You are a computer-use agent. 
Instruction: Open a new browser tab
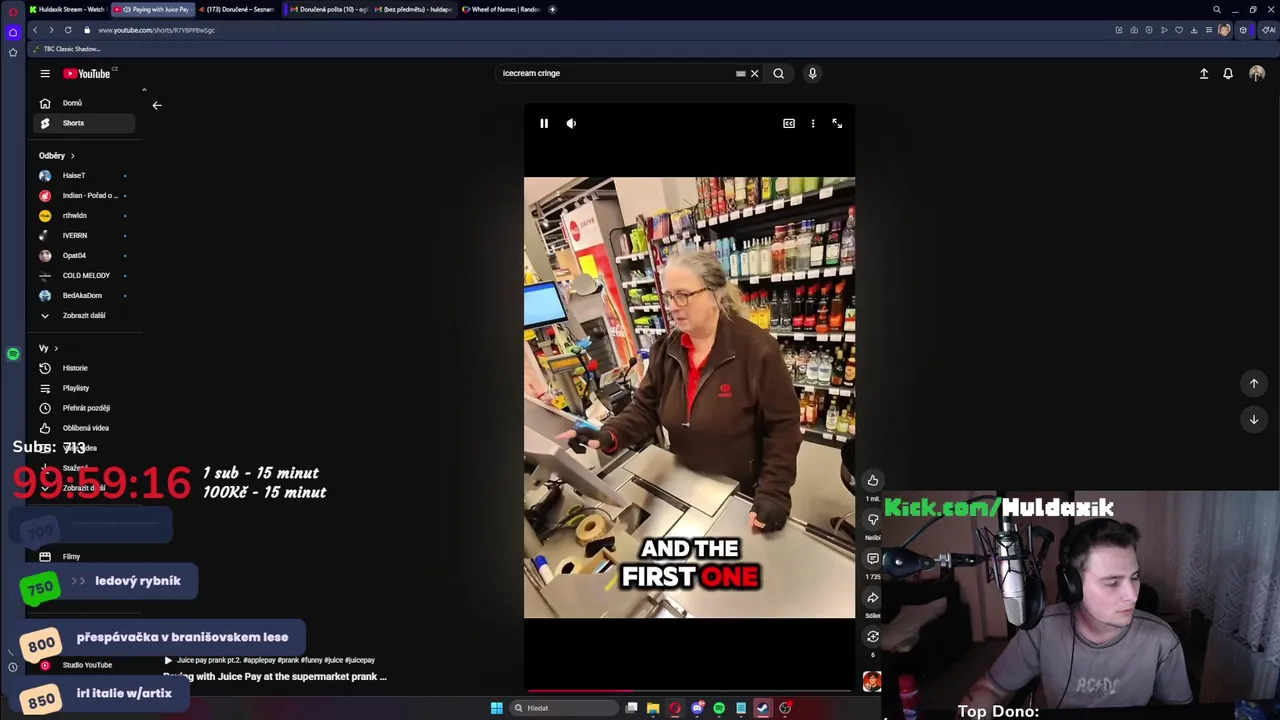553,9
